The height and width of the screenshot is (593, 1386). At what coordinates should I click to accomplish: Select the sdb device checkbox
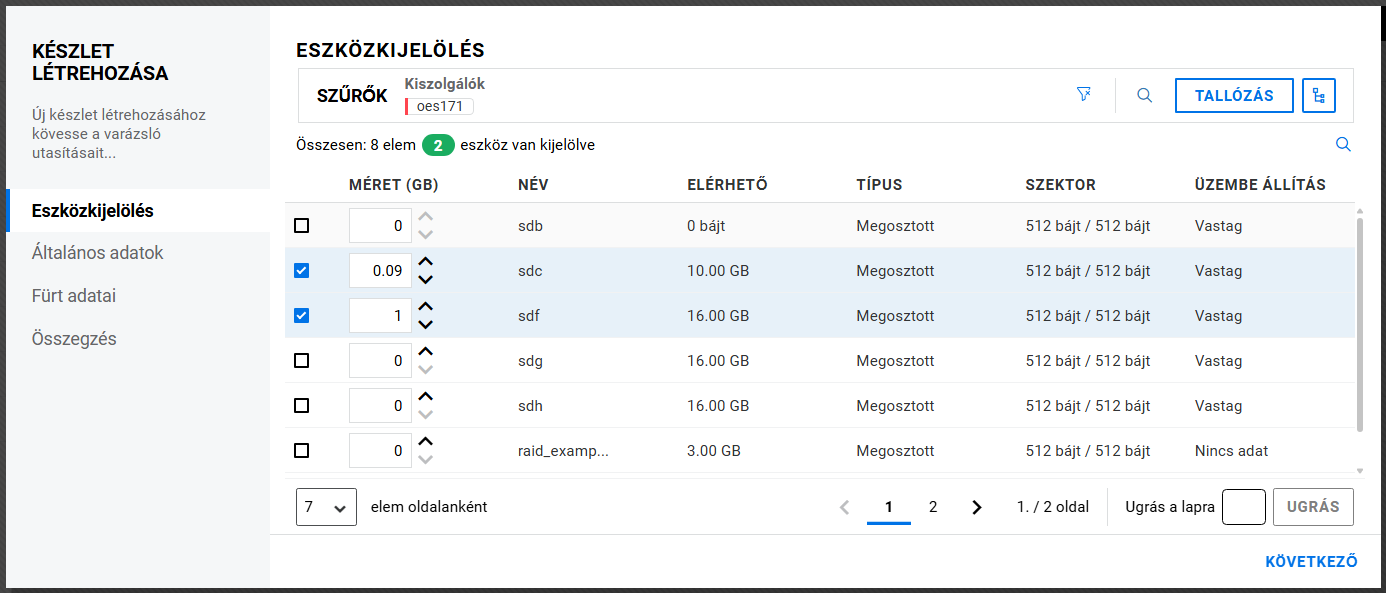point(302,226)
